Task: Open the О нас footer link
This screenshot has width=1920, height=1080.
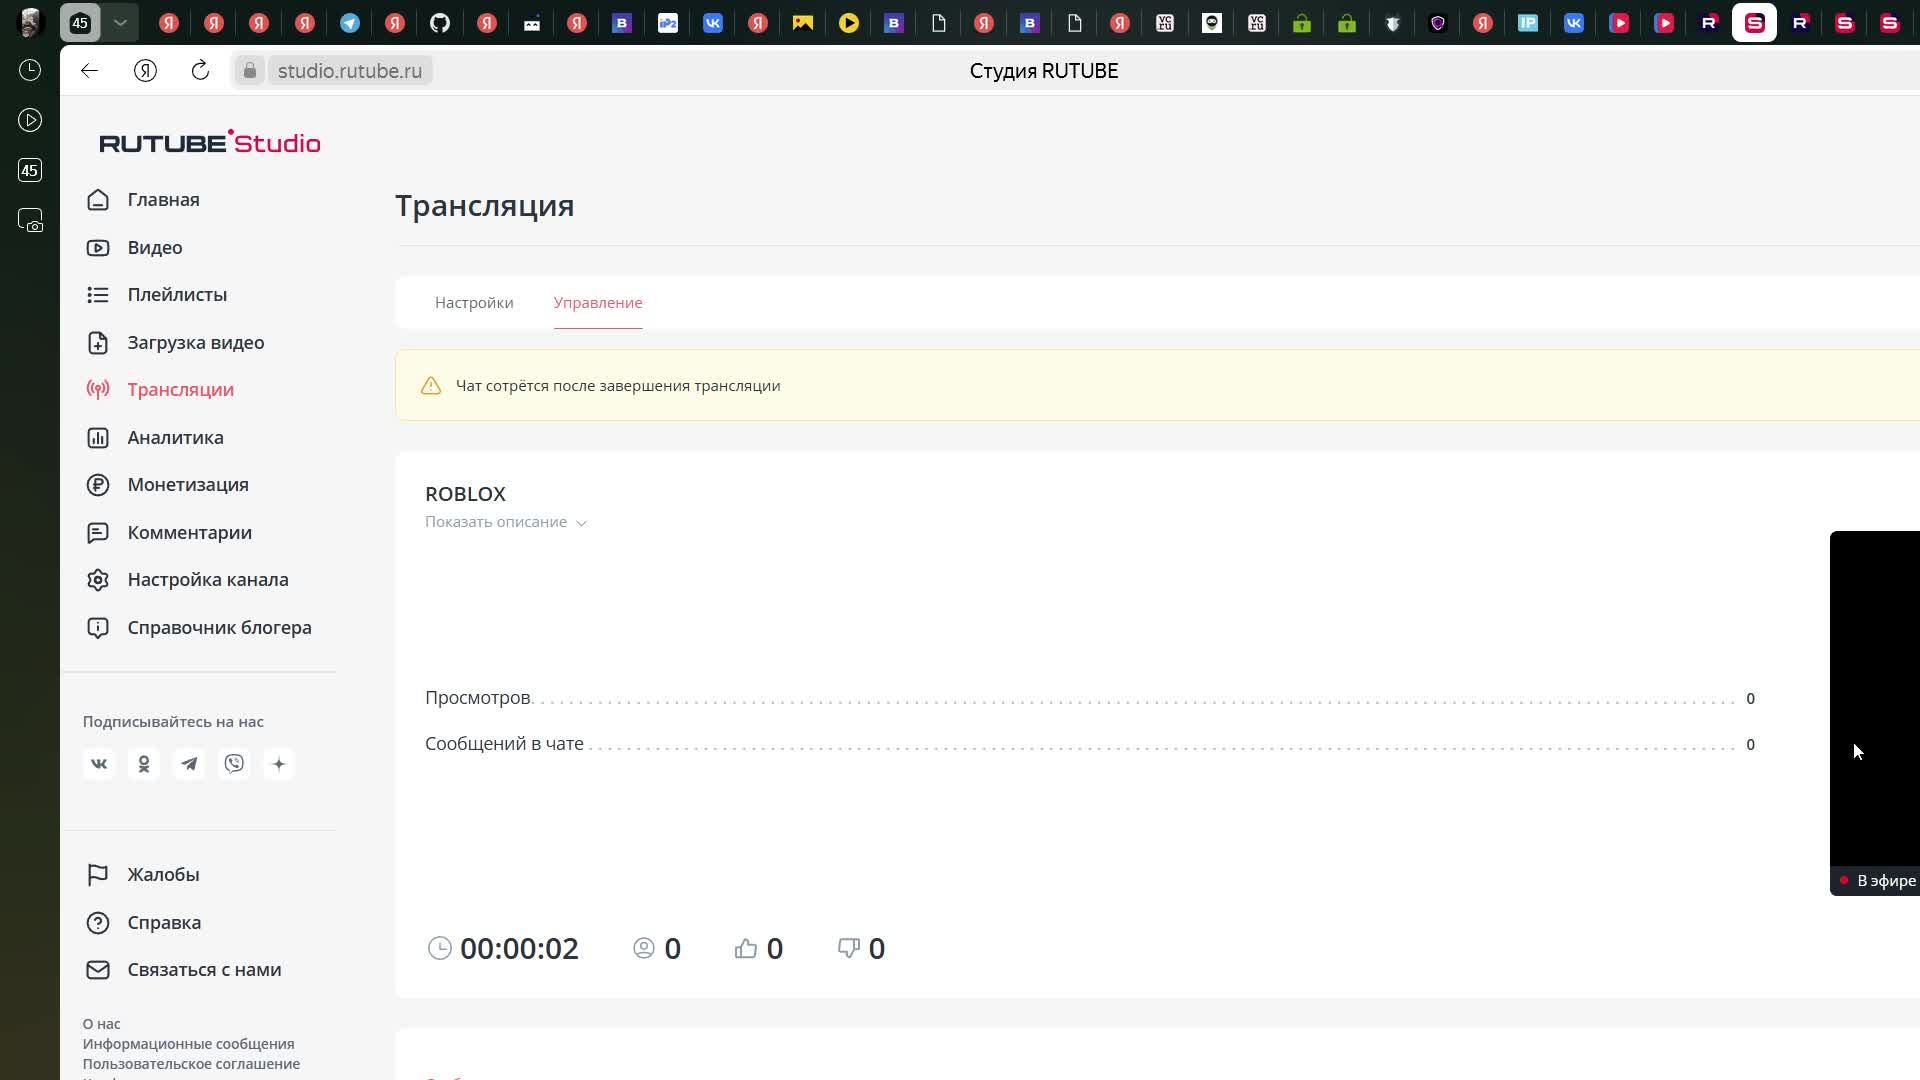Action: click(101, 1024)
